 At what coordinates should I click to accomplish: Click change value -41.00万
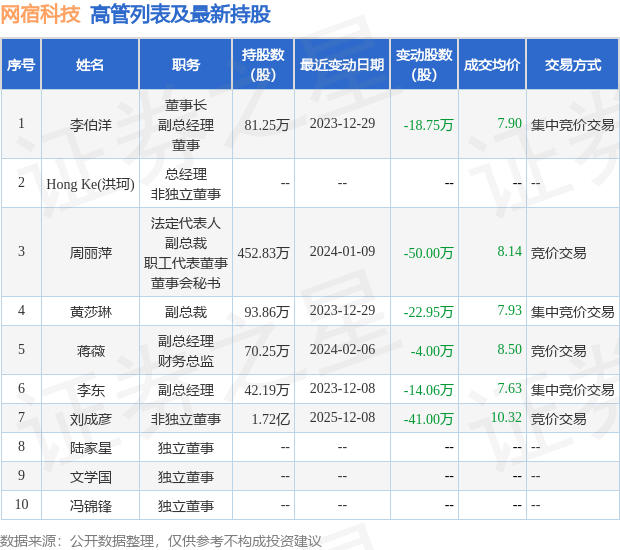pos(428,419)
